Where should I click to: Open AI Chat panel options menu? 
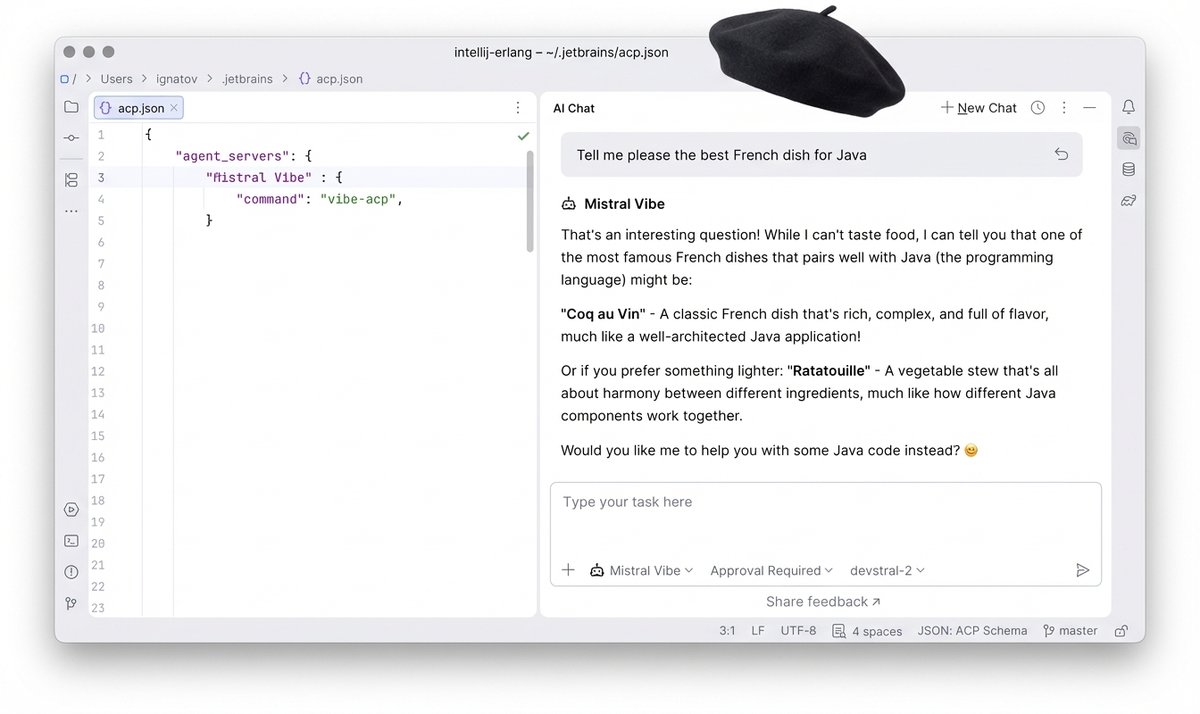pos(1064,108)
